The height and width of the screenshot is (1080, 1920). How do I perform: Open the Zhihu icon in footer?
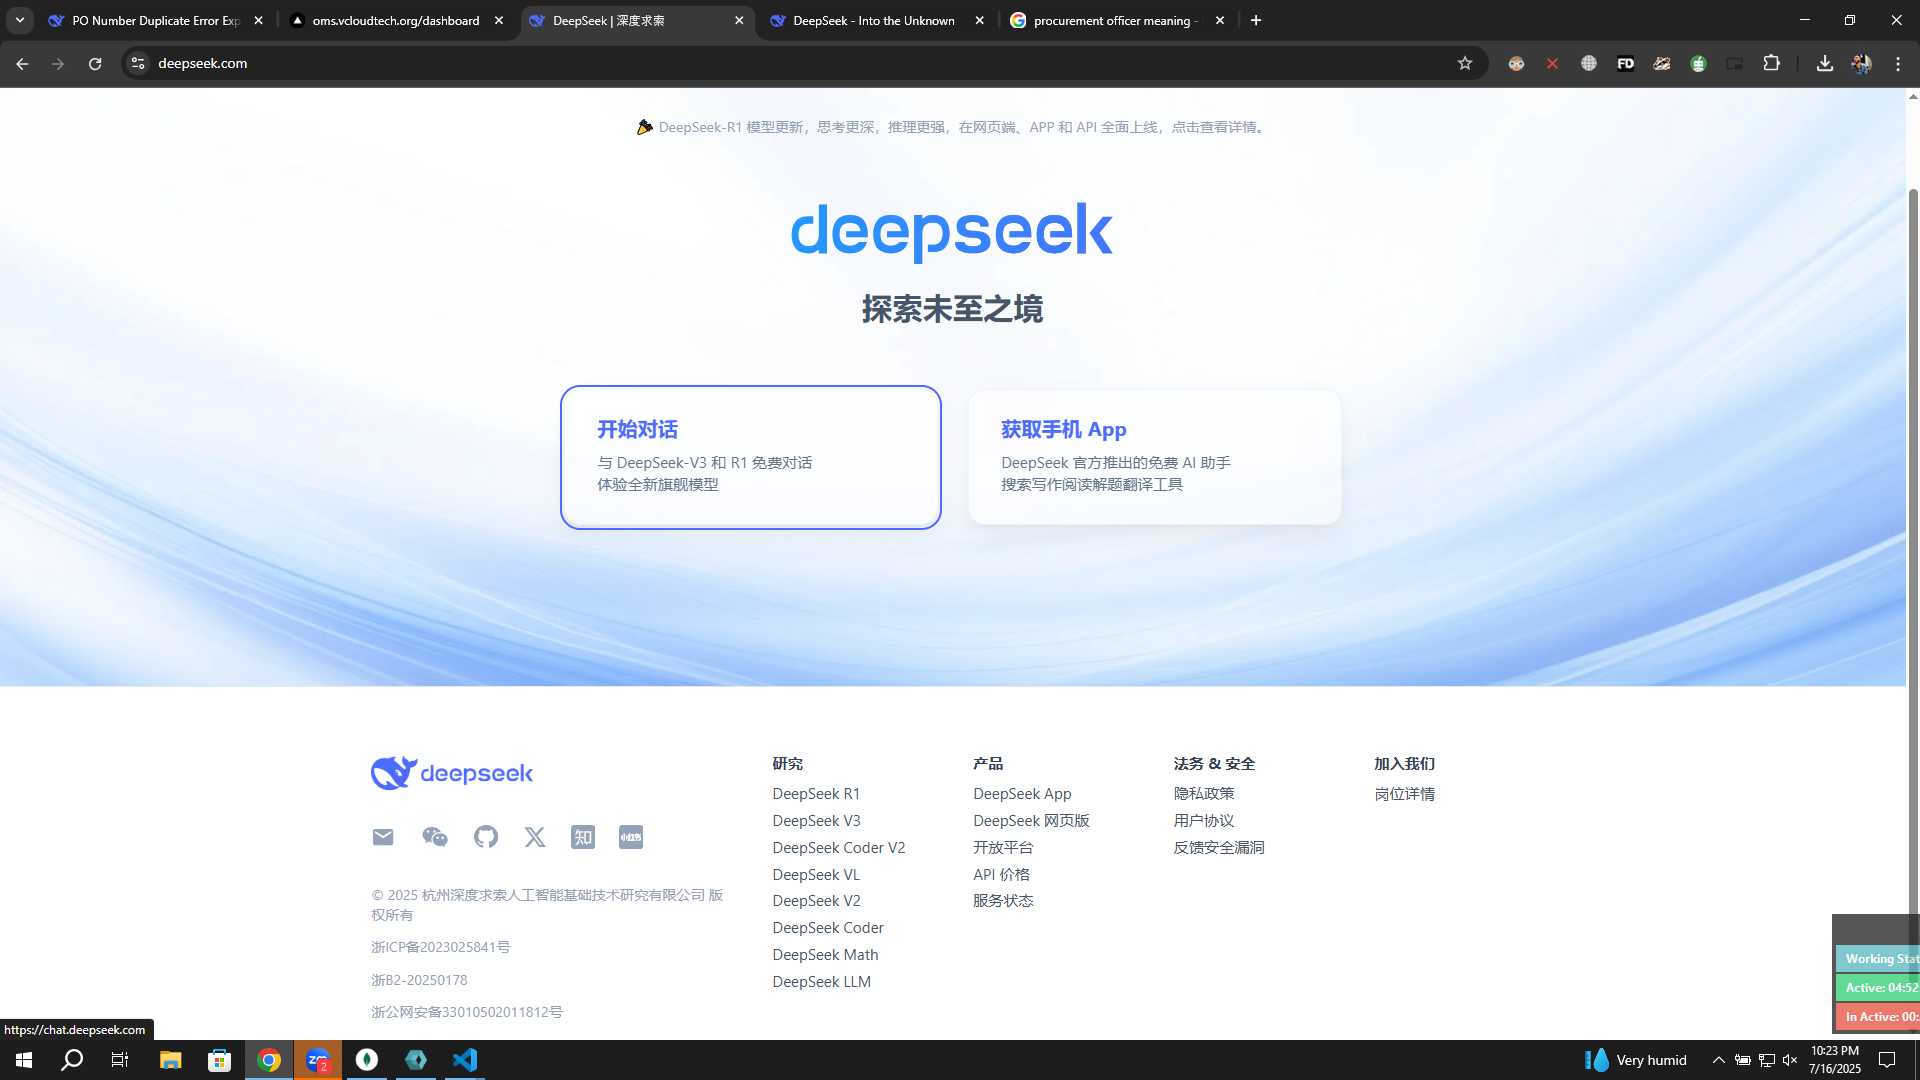(x=583, y=837)
